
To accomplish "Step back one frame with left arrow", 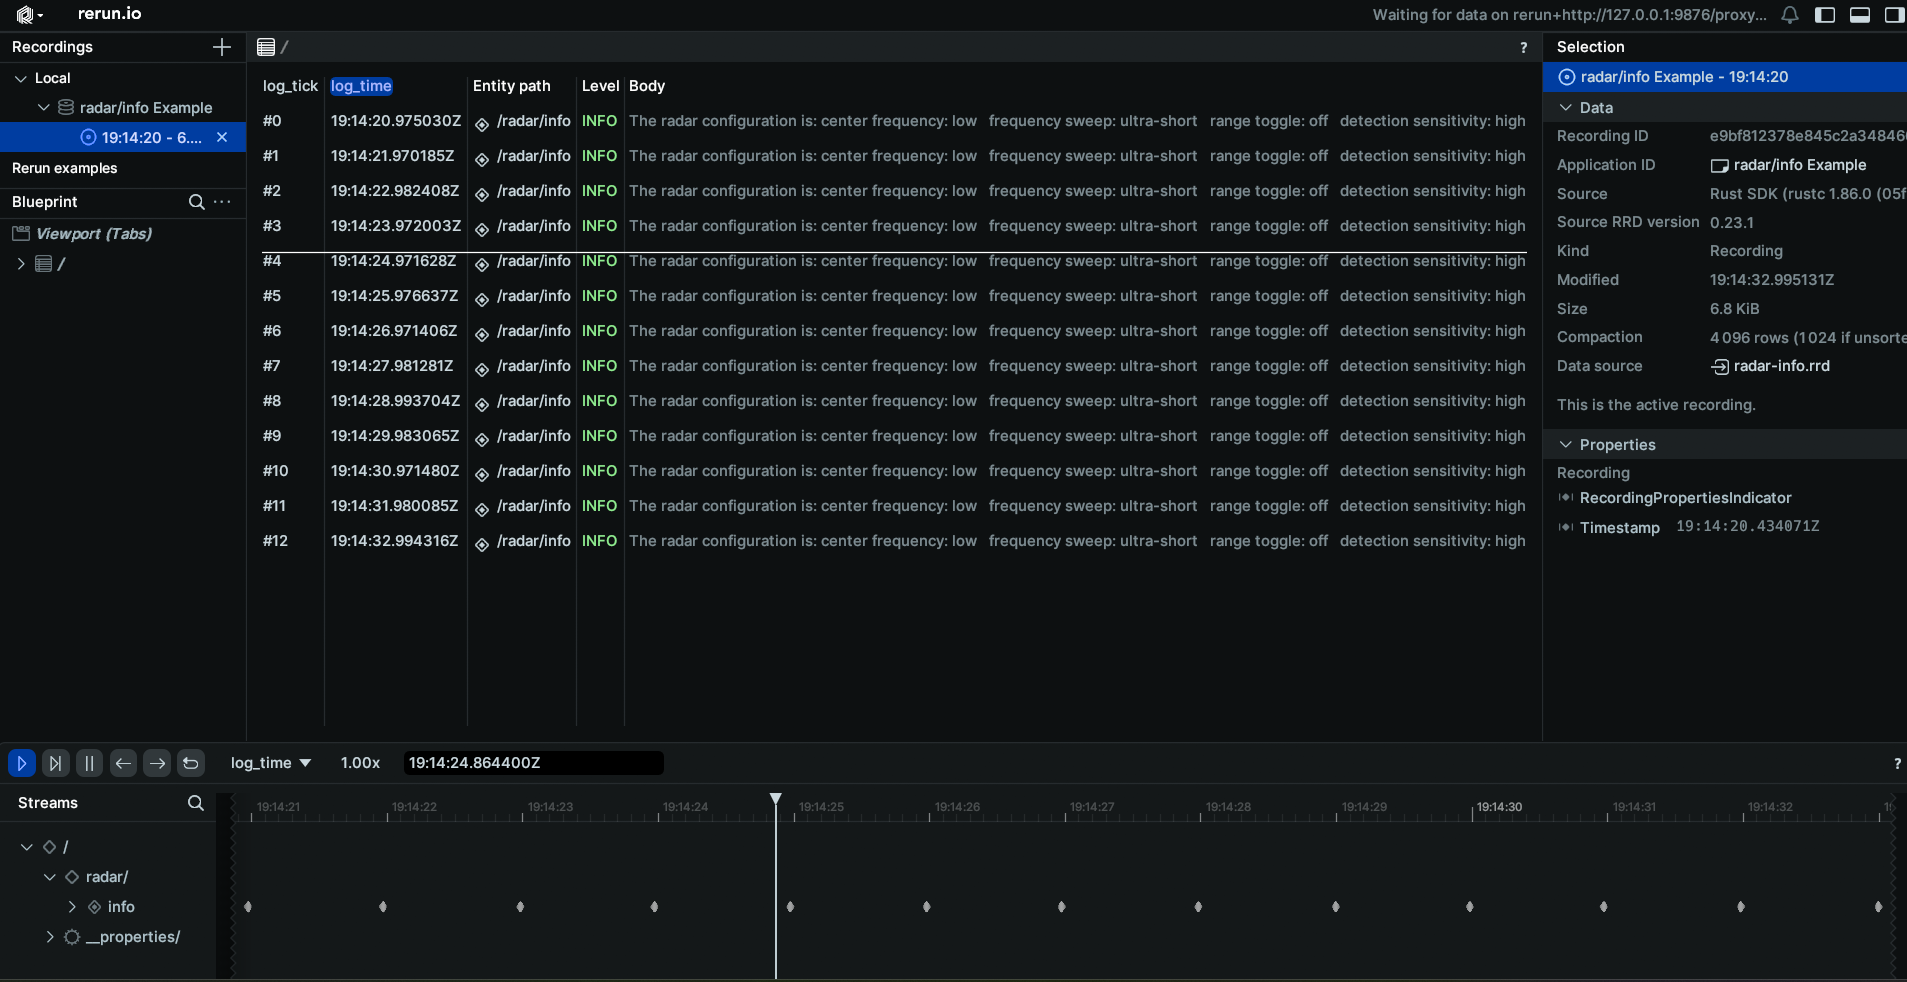I will tap(123, 763).
